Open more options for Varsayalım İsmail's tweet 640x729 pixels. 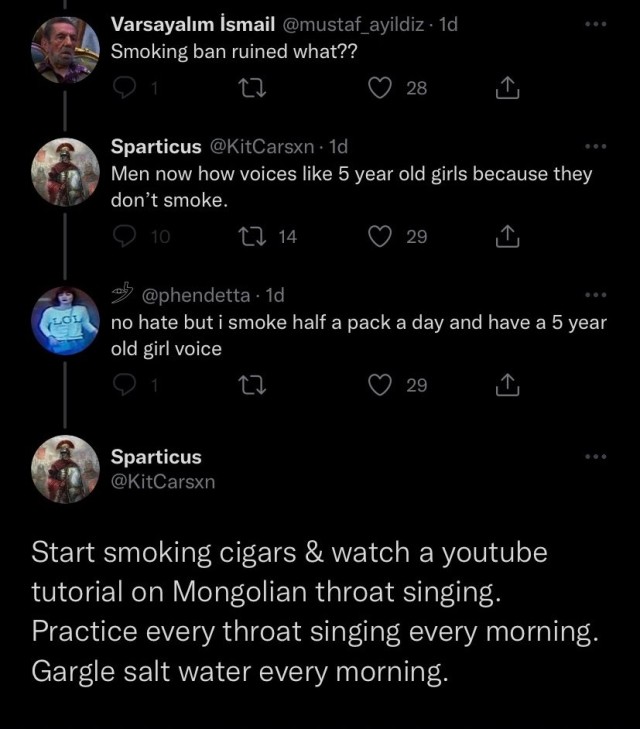pyautogui.click(x=596, y=25)
